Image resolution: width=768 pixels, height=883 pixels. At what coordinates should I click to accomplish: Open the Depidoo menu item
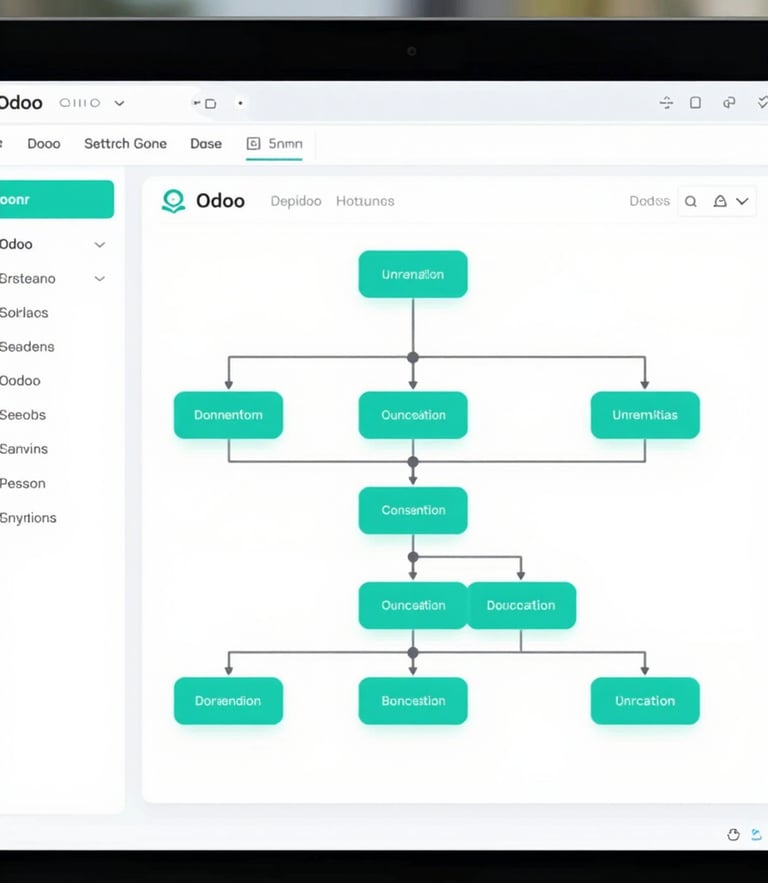point(296,201)
